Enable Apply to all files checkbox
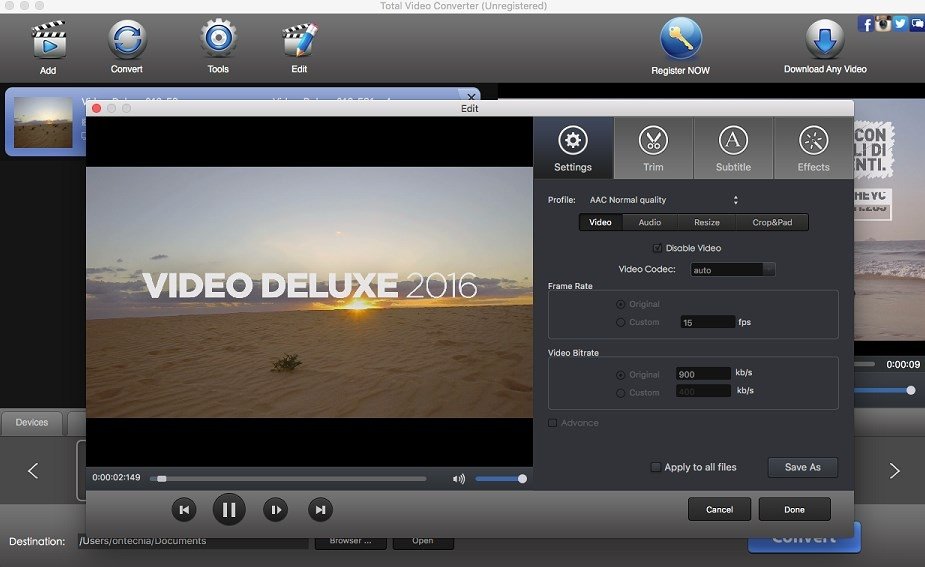 (655, 467)
